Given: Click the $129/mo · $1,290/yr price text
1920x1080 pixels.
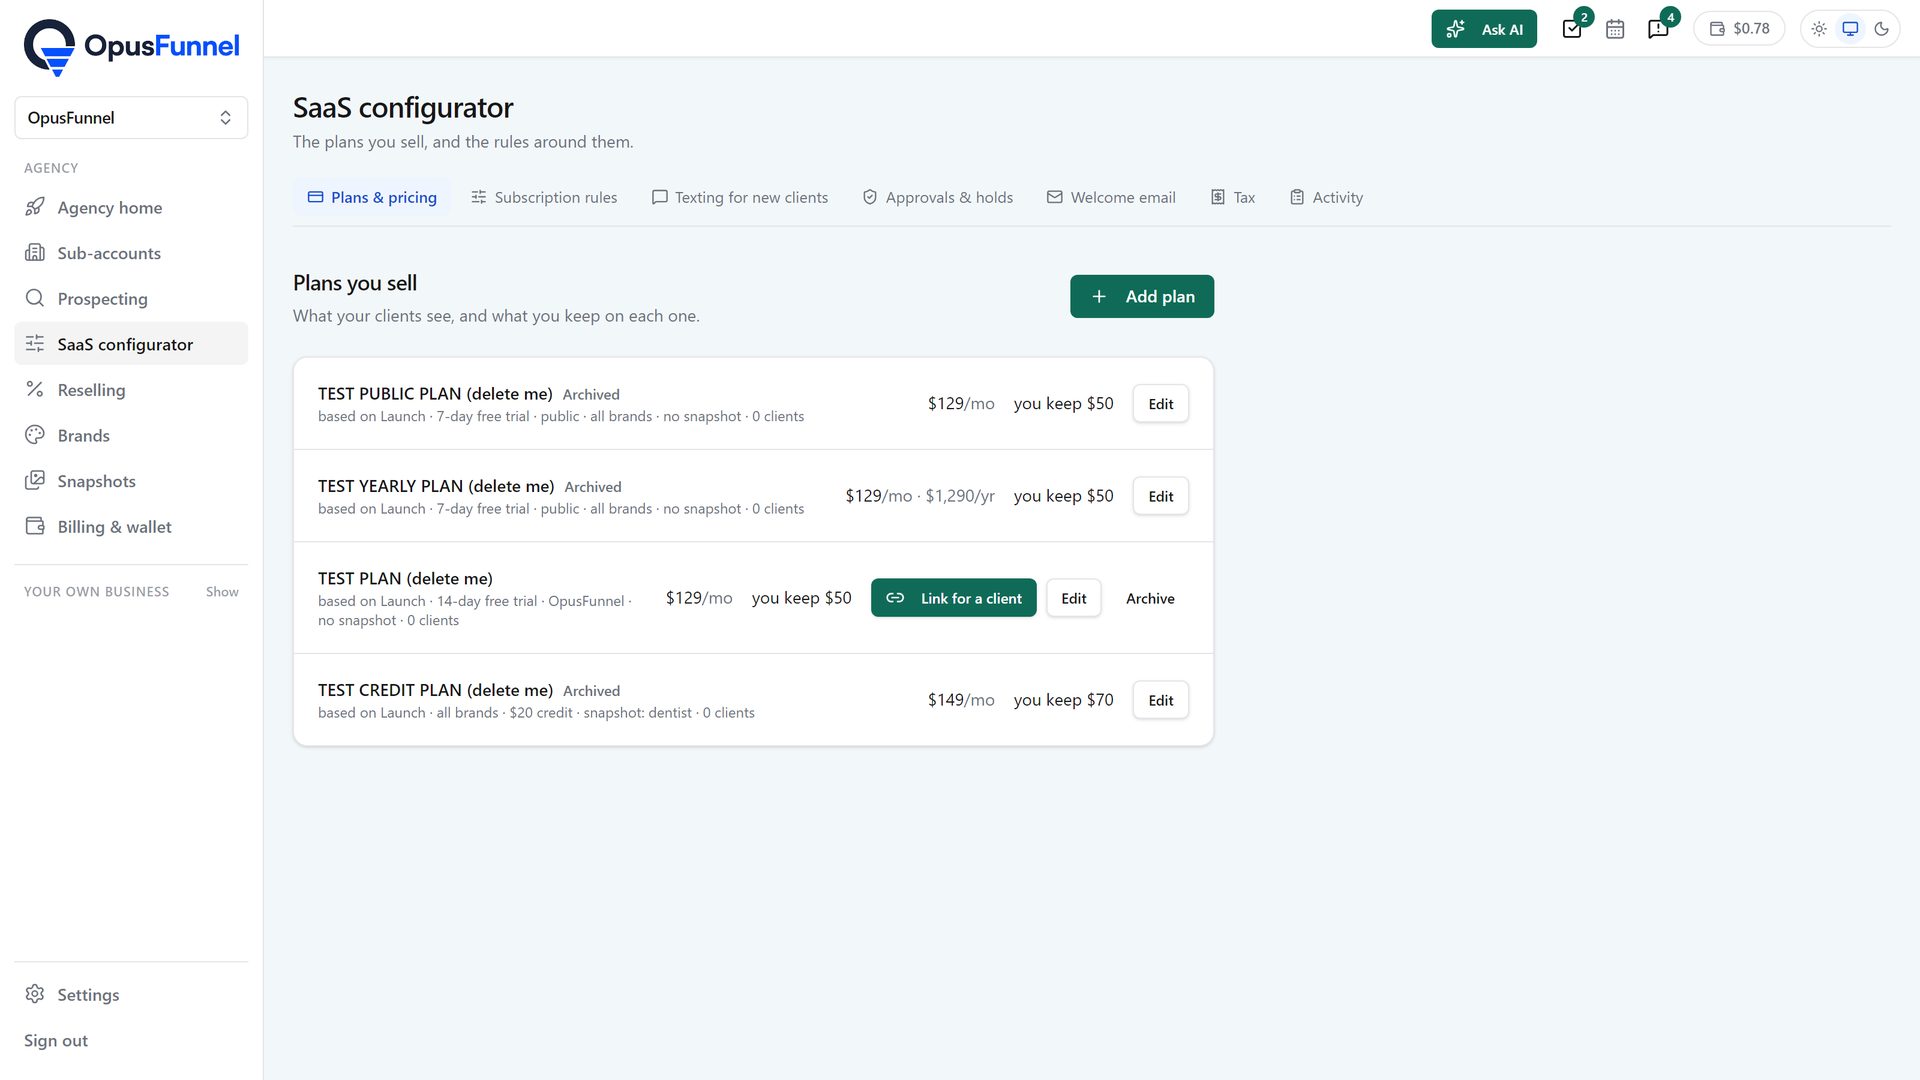Looking at the screenshot, I should point(920,496).
